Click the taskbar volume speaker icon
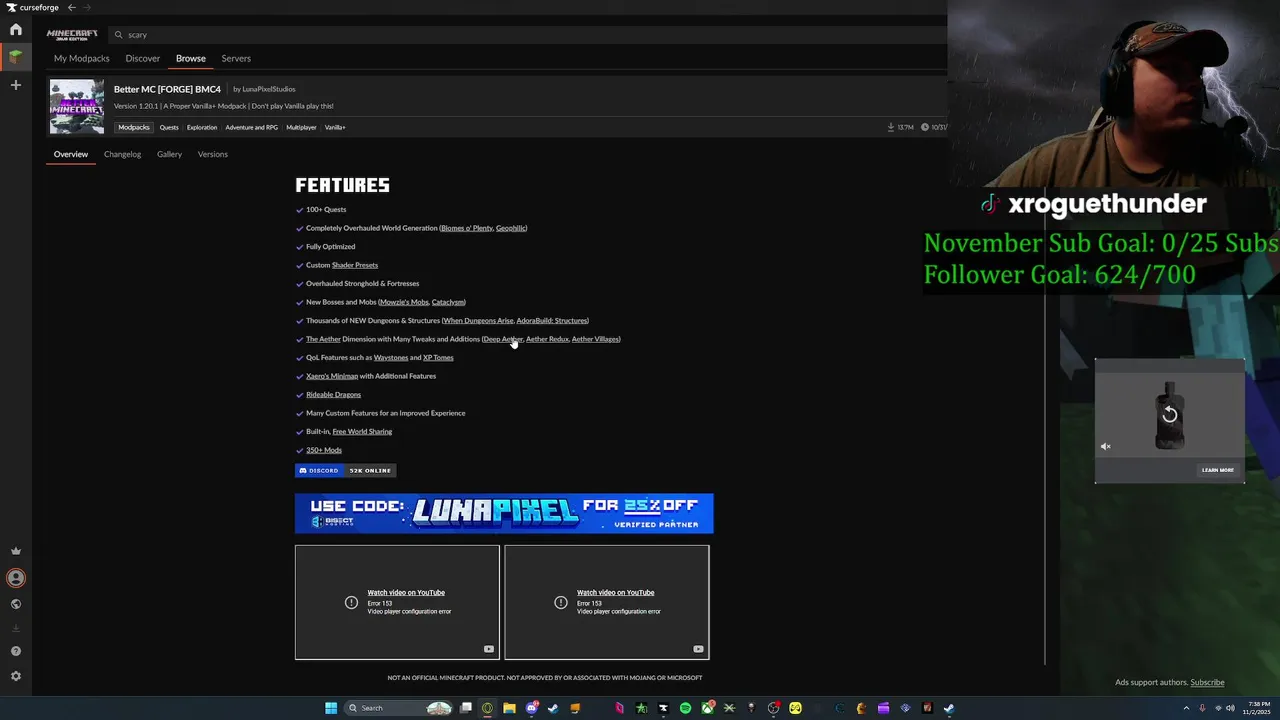The image size is (1280, 720). (x=1230, y=708)
